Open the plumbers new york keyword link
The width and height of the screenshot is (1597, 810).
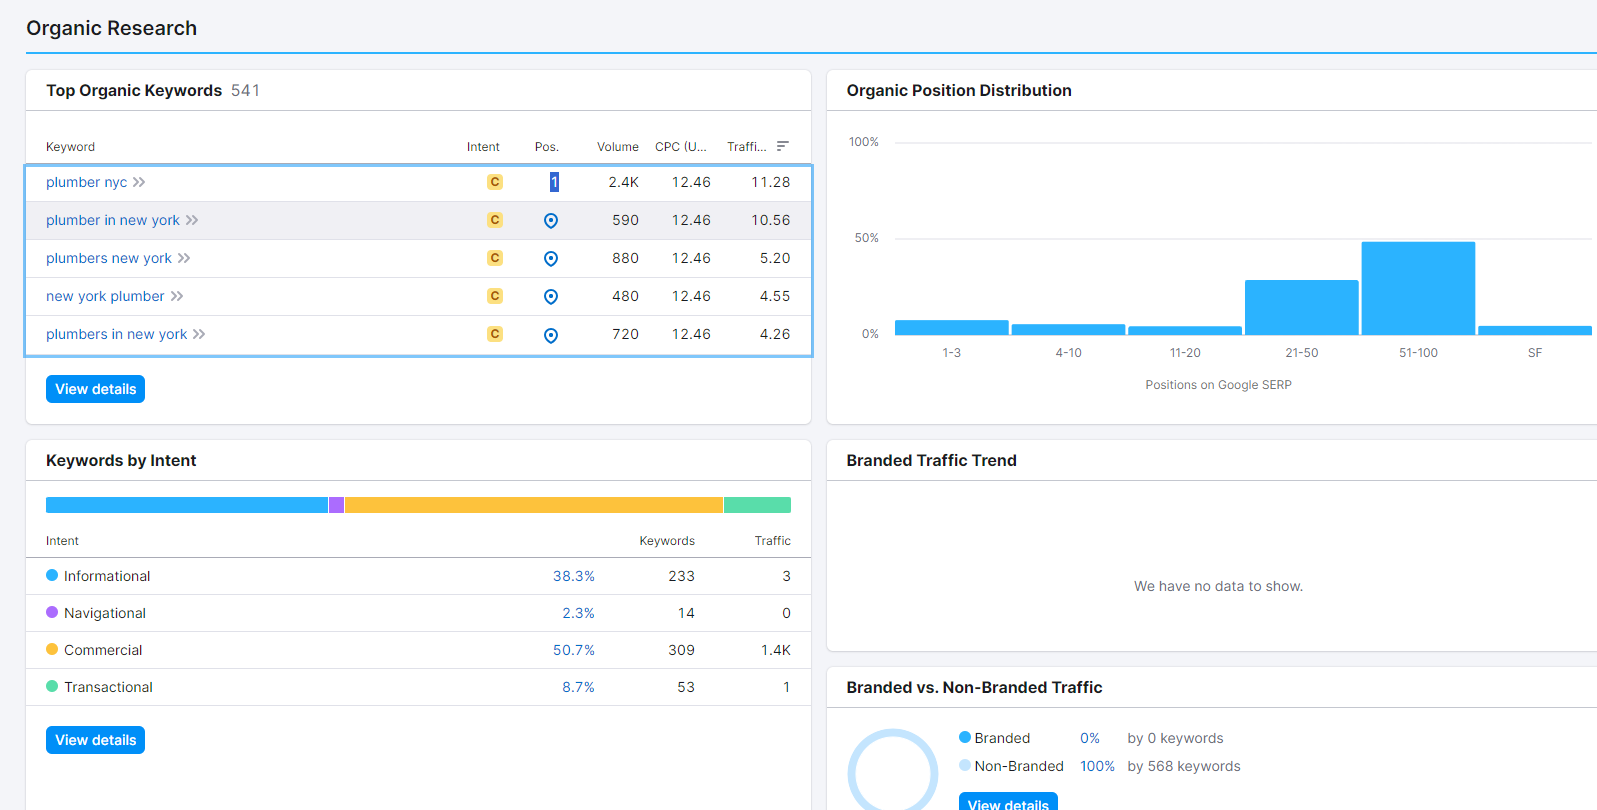[109, 258]
